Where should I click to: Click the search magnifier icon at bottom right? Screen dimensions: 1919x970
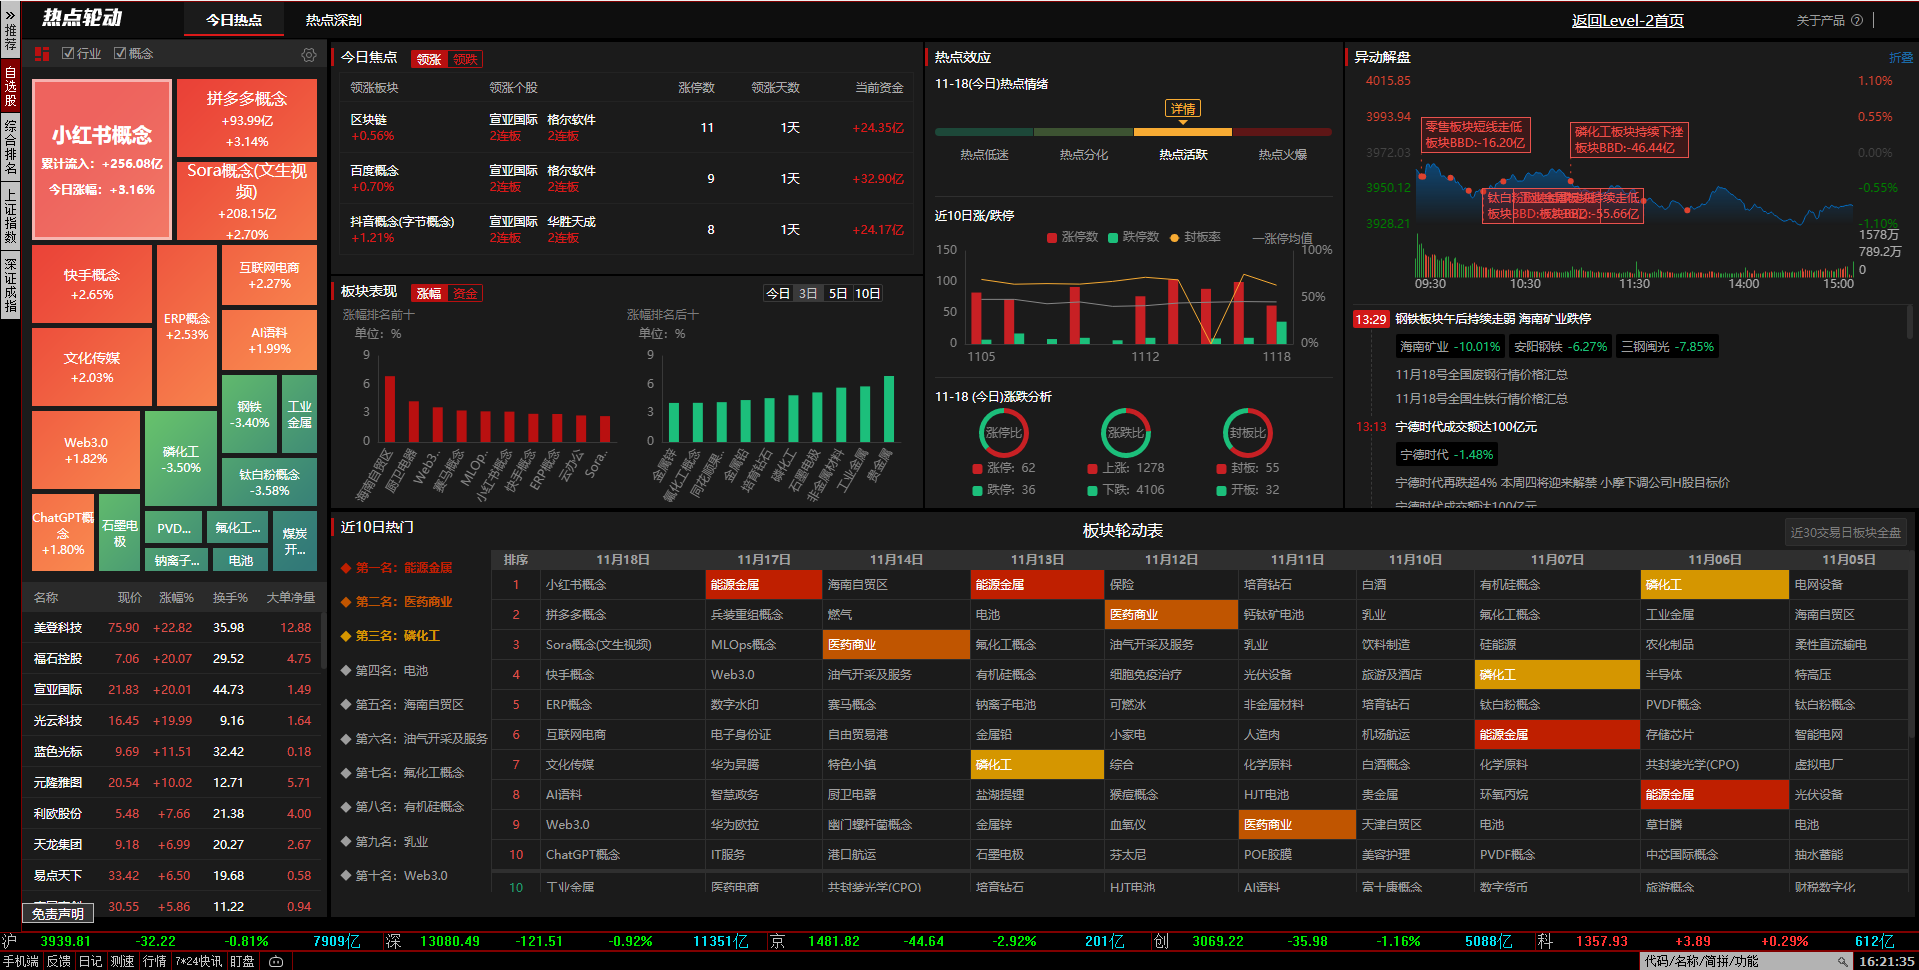tap(1841, 961)
